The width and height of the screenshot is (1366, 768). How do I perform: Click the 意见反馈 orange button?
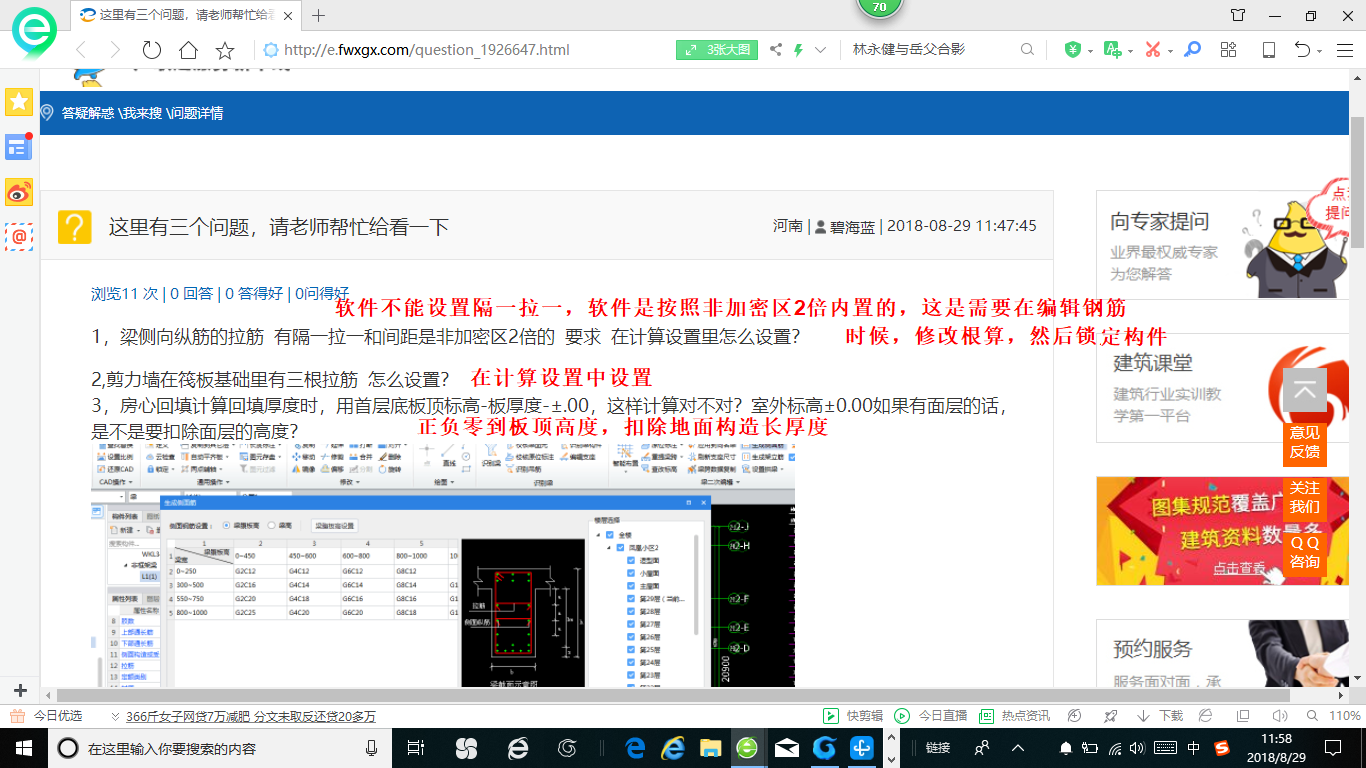tap(1304, 442)
